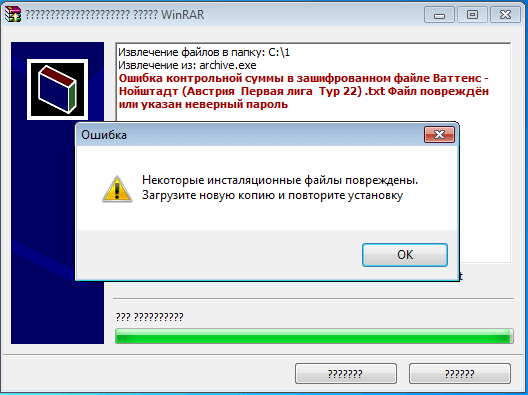Click the right bottom button with six question marks
The image size is (528, 395).
[x=460, y=373]
